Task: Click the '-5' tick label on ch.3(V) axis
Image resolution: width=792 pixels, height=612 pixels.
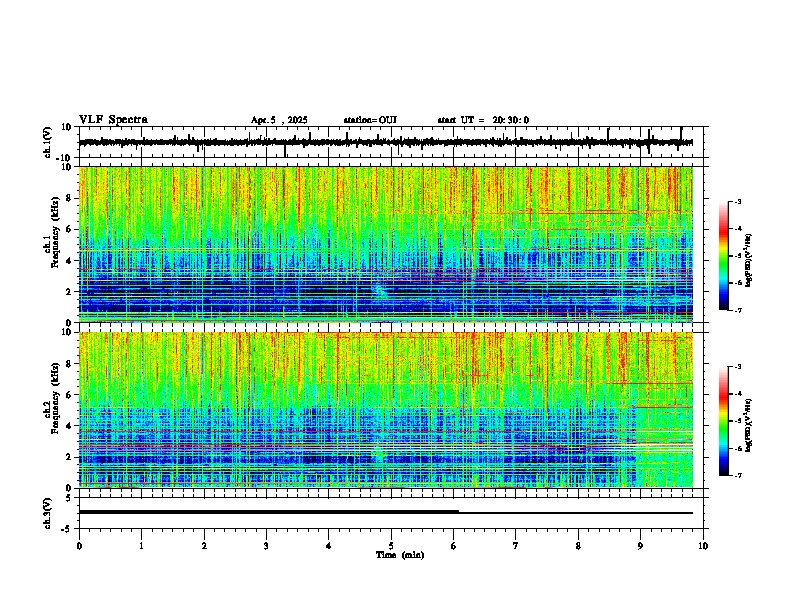Action: pos(68,529)
